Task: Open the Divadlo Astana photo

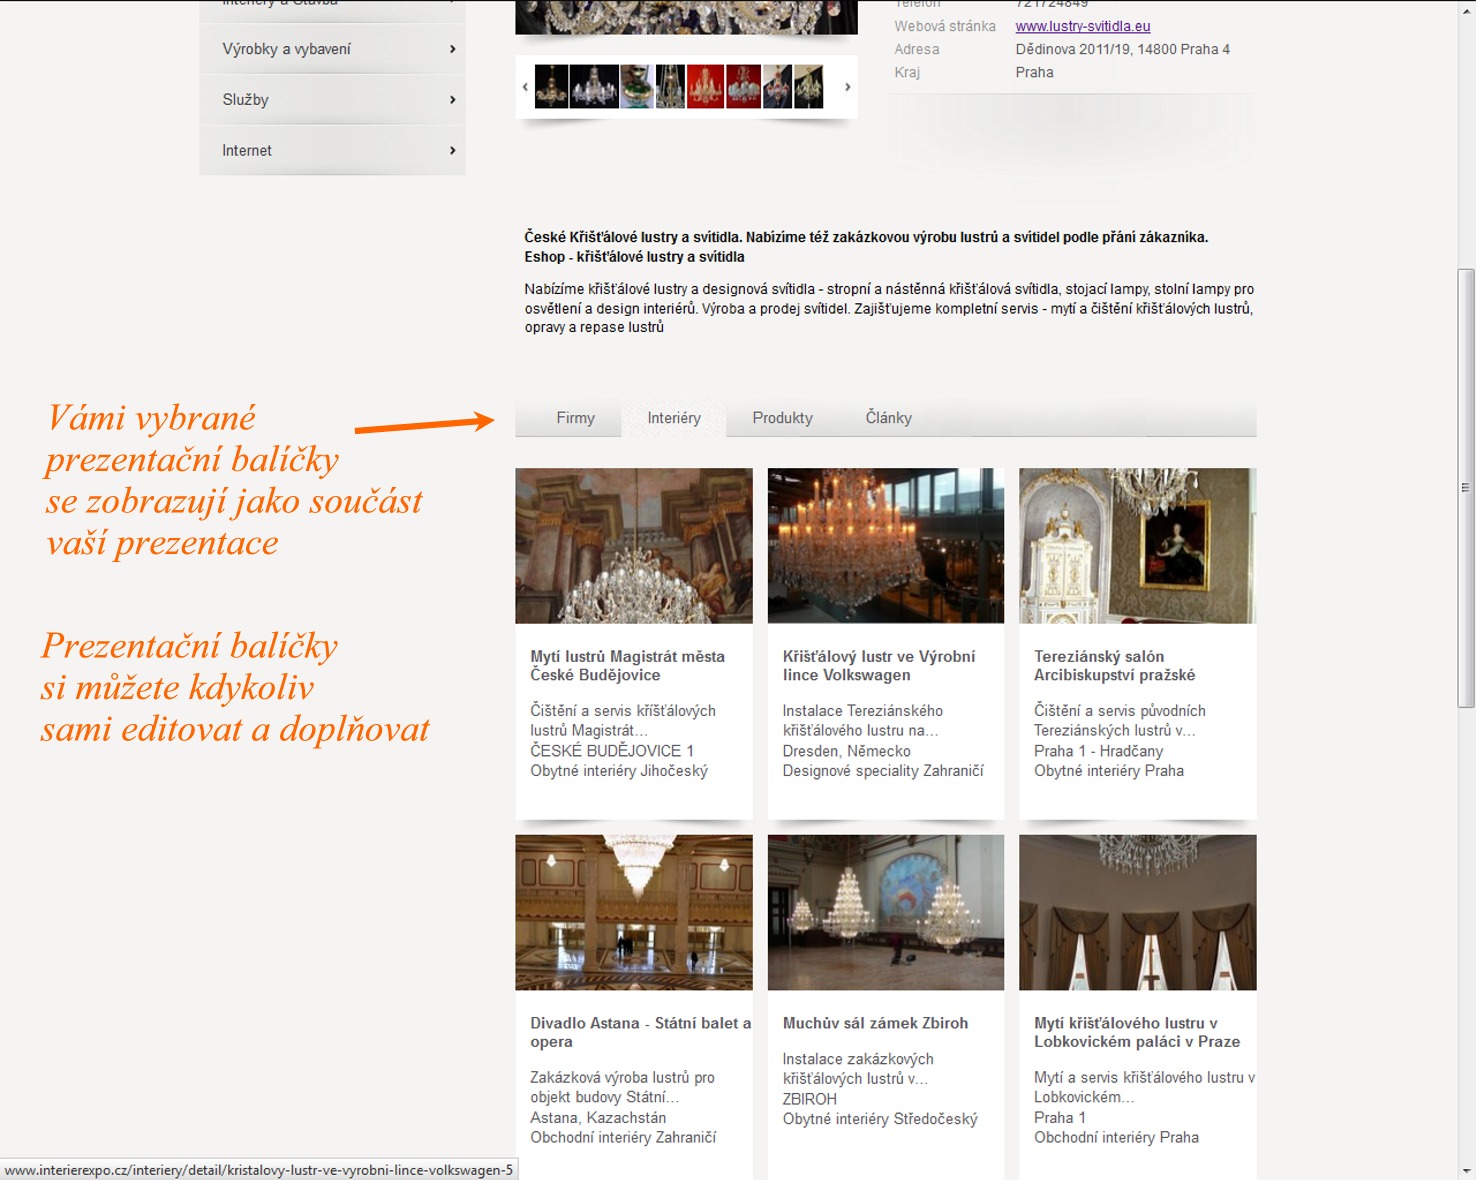Action: 634,913
